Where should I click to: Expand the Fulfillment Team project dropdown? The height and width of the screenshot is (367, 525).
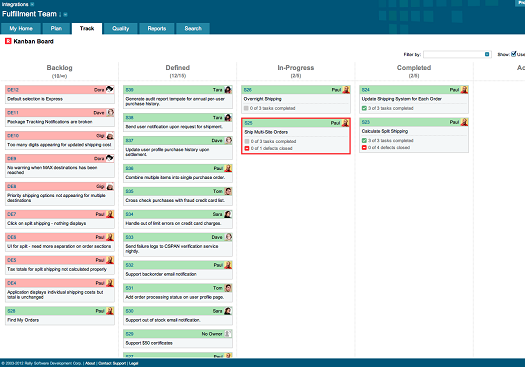65,14
